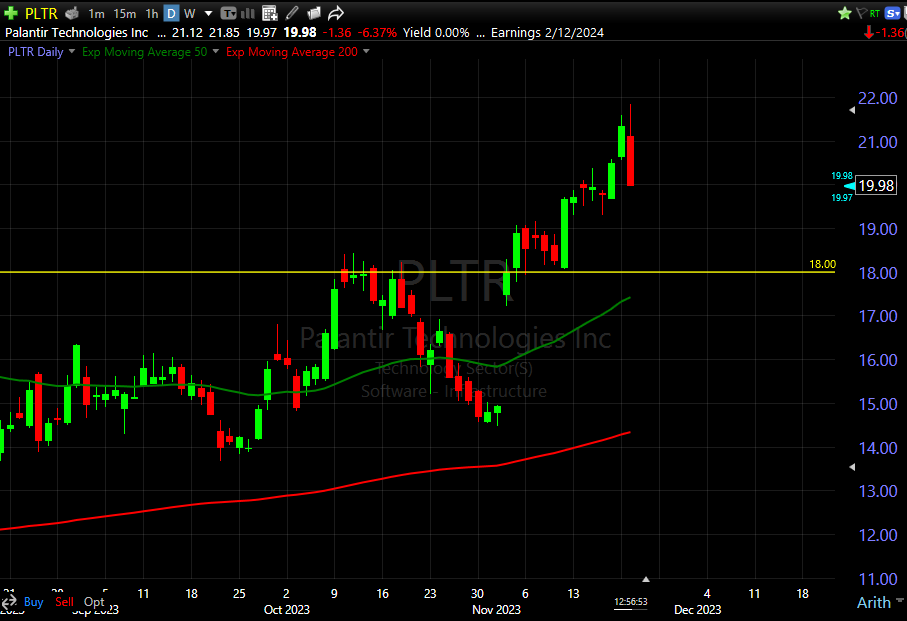Click the ellipsis before Earnings

(481, 35)
